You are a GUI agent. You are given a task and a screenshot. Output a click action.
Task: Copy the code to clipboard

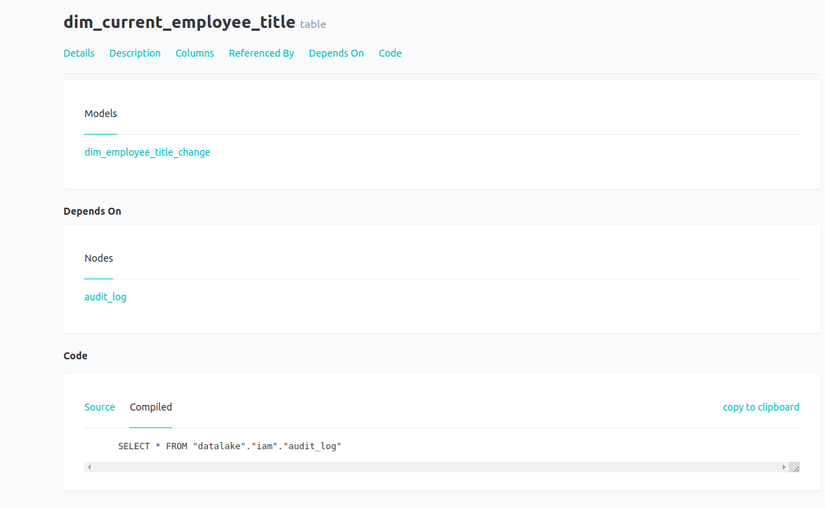click(761, 407)
